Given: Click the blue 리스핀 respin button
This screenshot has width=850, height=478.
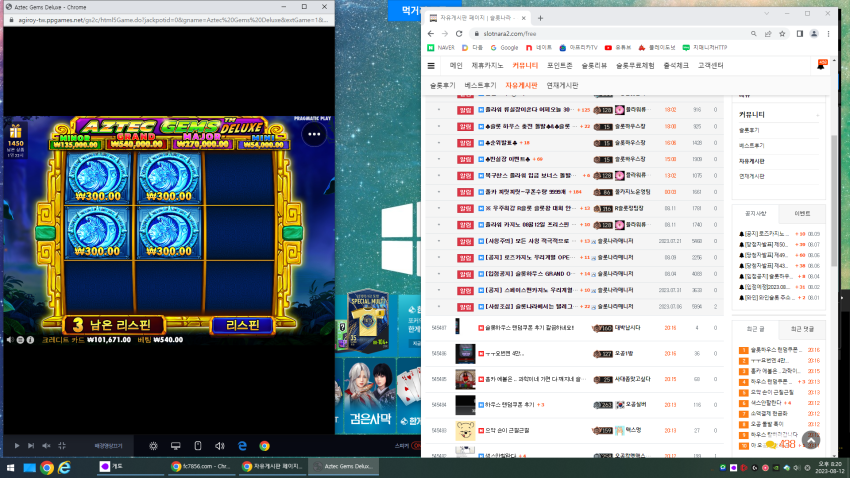Looking at the screenshot, I should coord(242,325).
